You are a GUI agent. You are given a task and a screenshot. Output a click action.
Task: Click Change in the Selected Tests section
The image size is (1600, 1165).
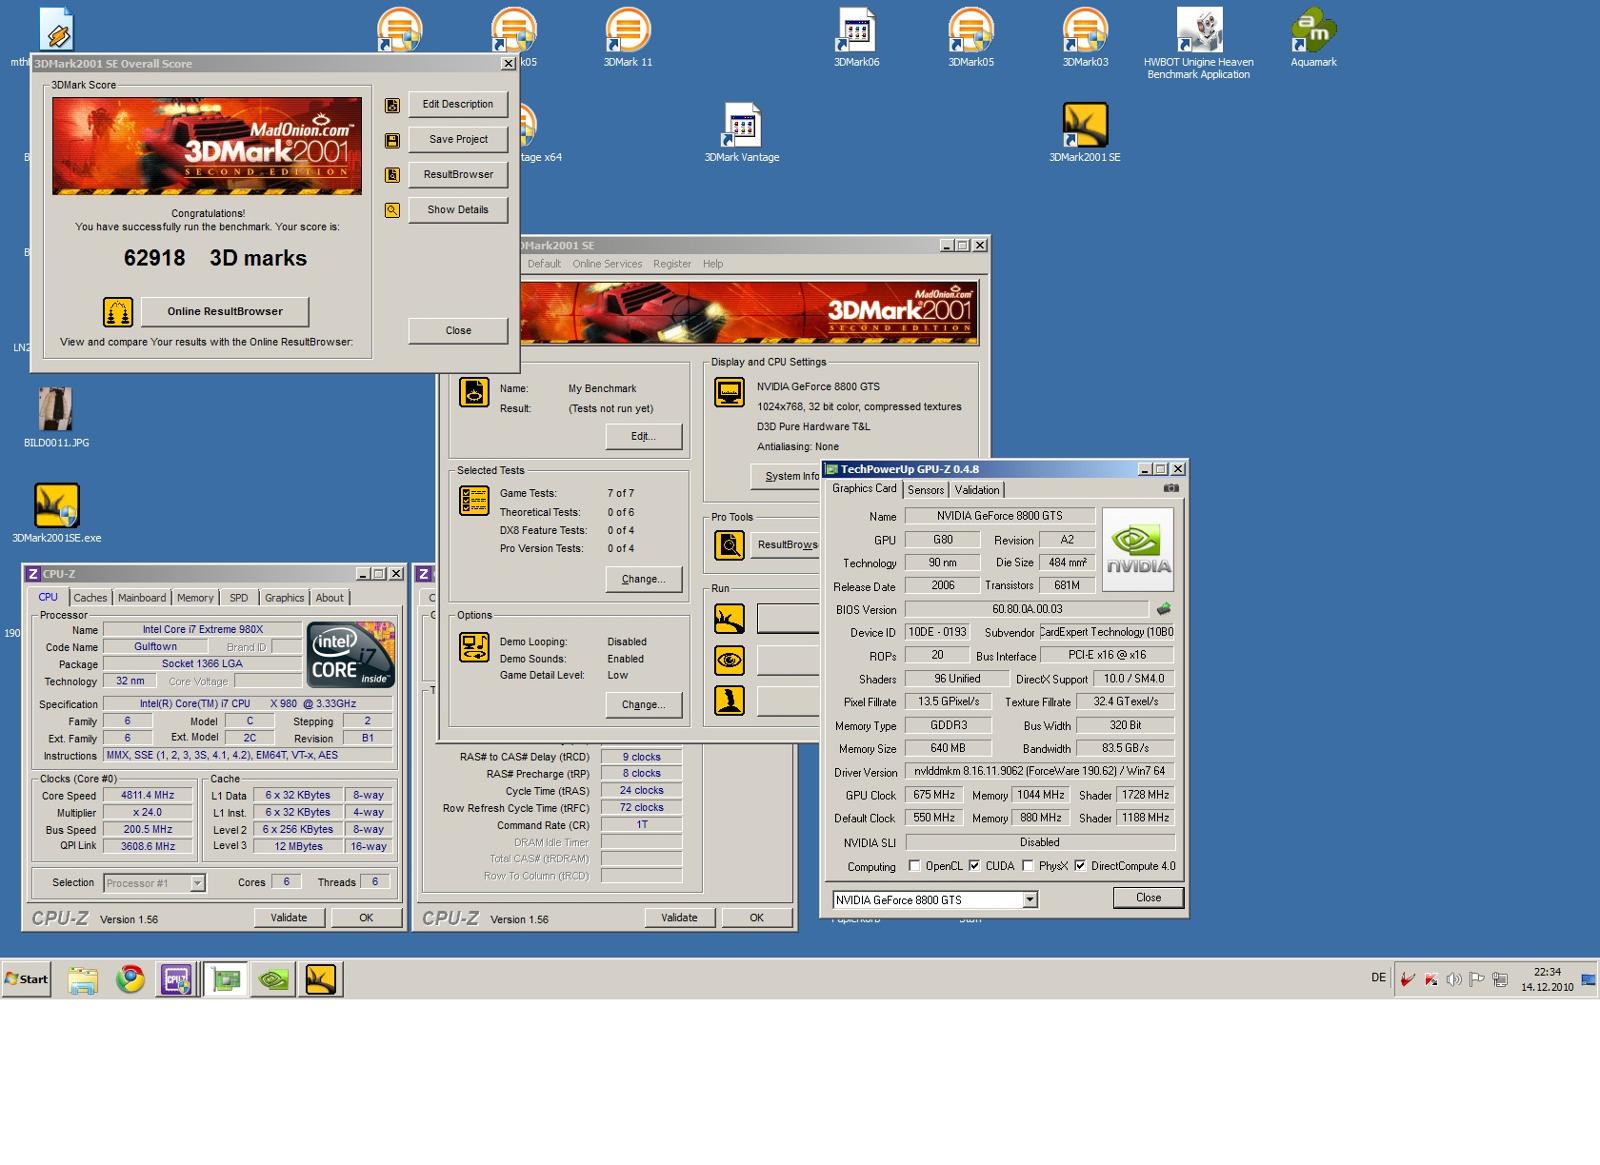[644, 580]
